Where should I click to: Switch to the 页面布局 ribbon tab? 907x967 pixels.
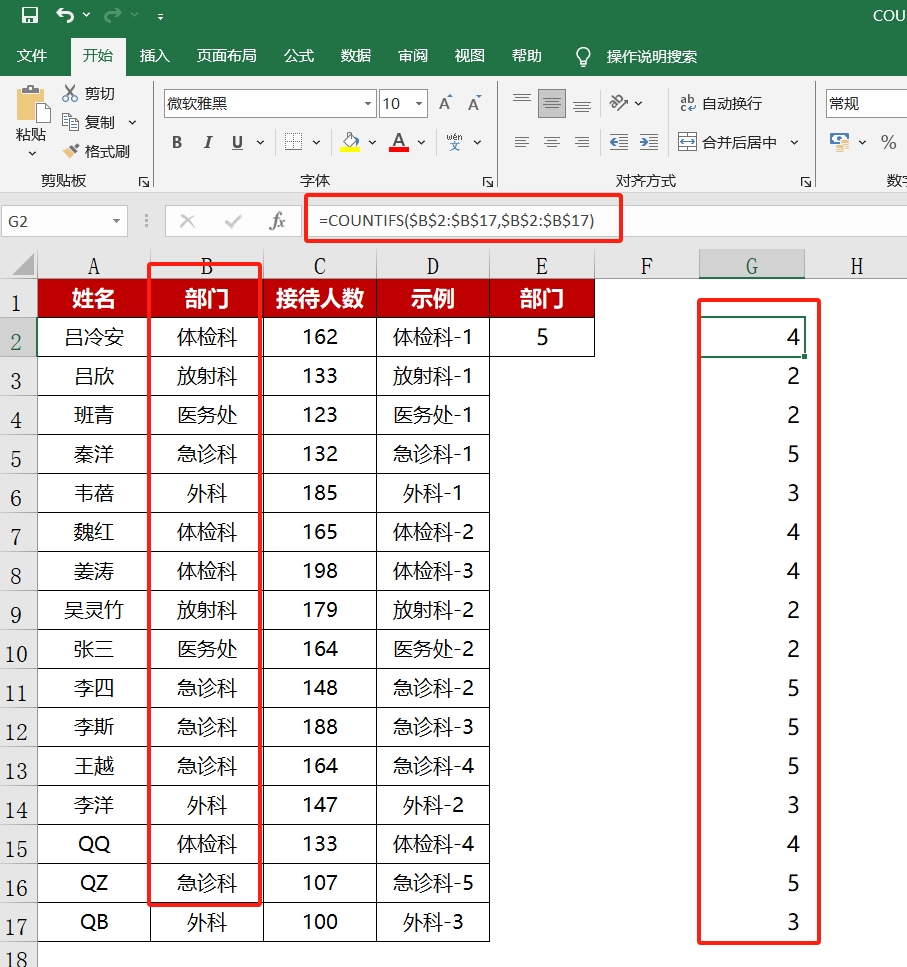click(226, 56)
